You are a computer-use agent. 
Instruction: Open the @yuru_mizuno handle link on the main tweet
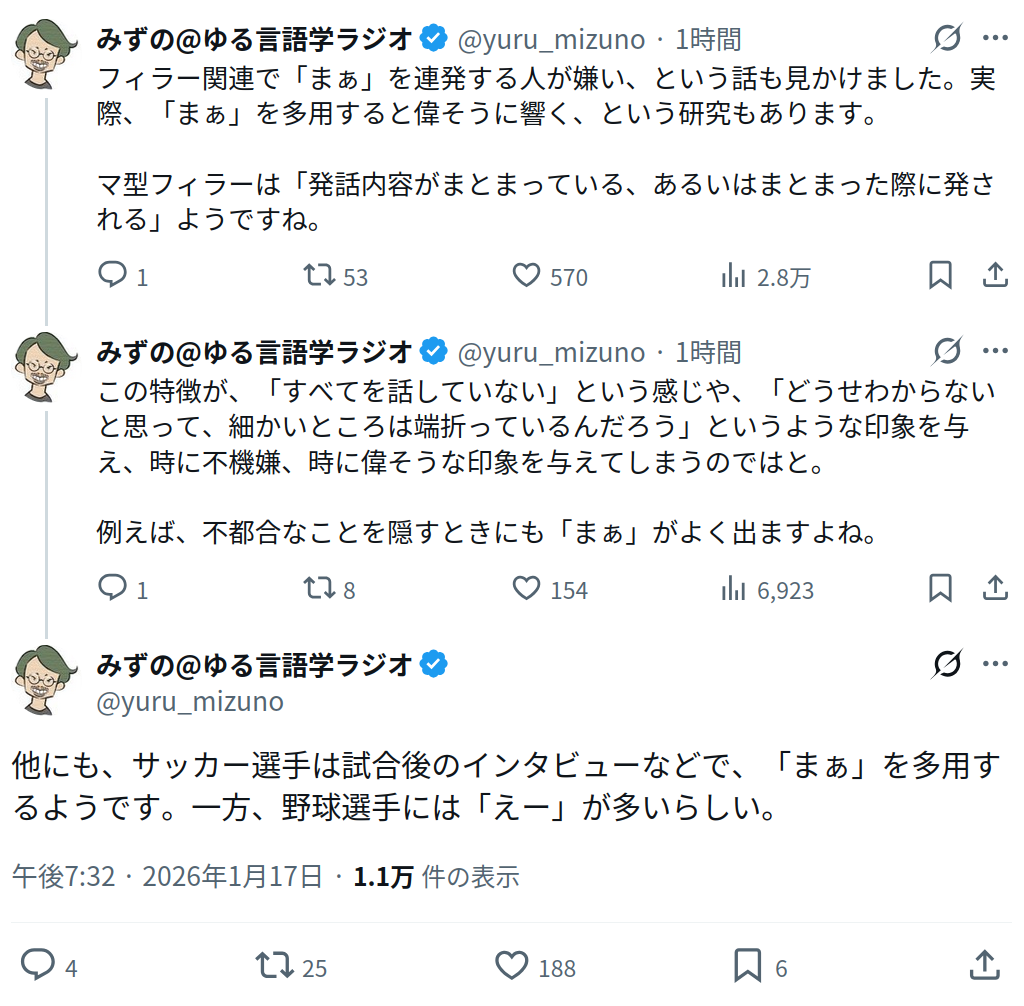(190, 702)
